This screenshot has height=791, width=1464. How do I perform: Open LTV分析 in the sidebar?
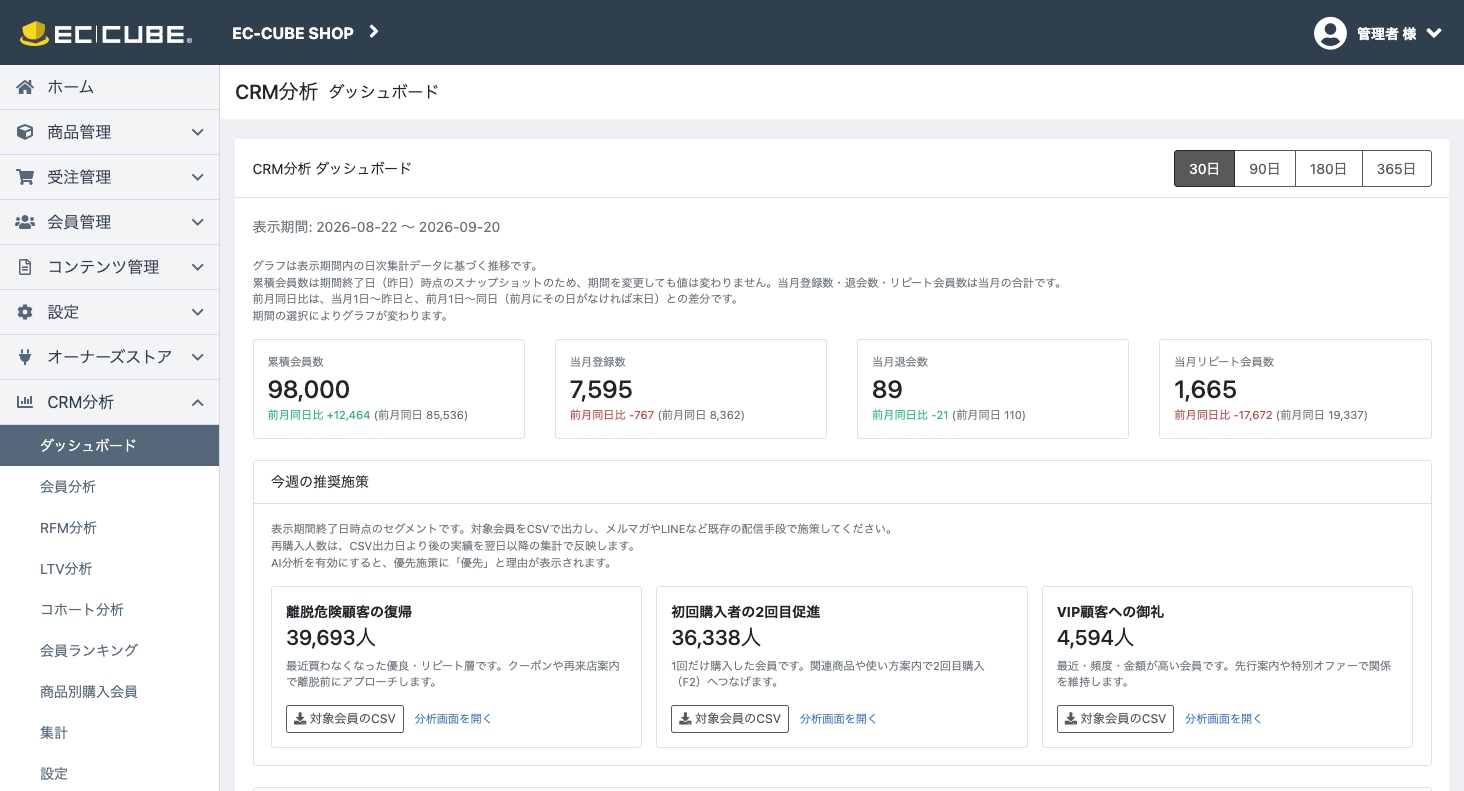pyautogui.click(x=109, y=568)
